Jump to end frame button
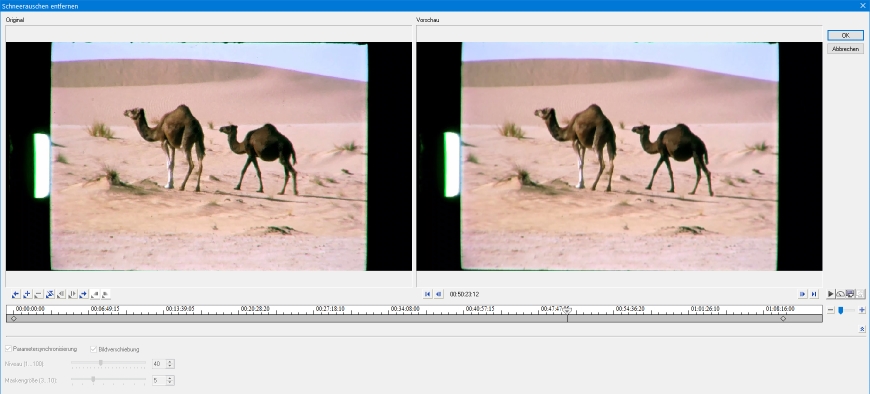 [x=814, y=294]
